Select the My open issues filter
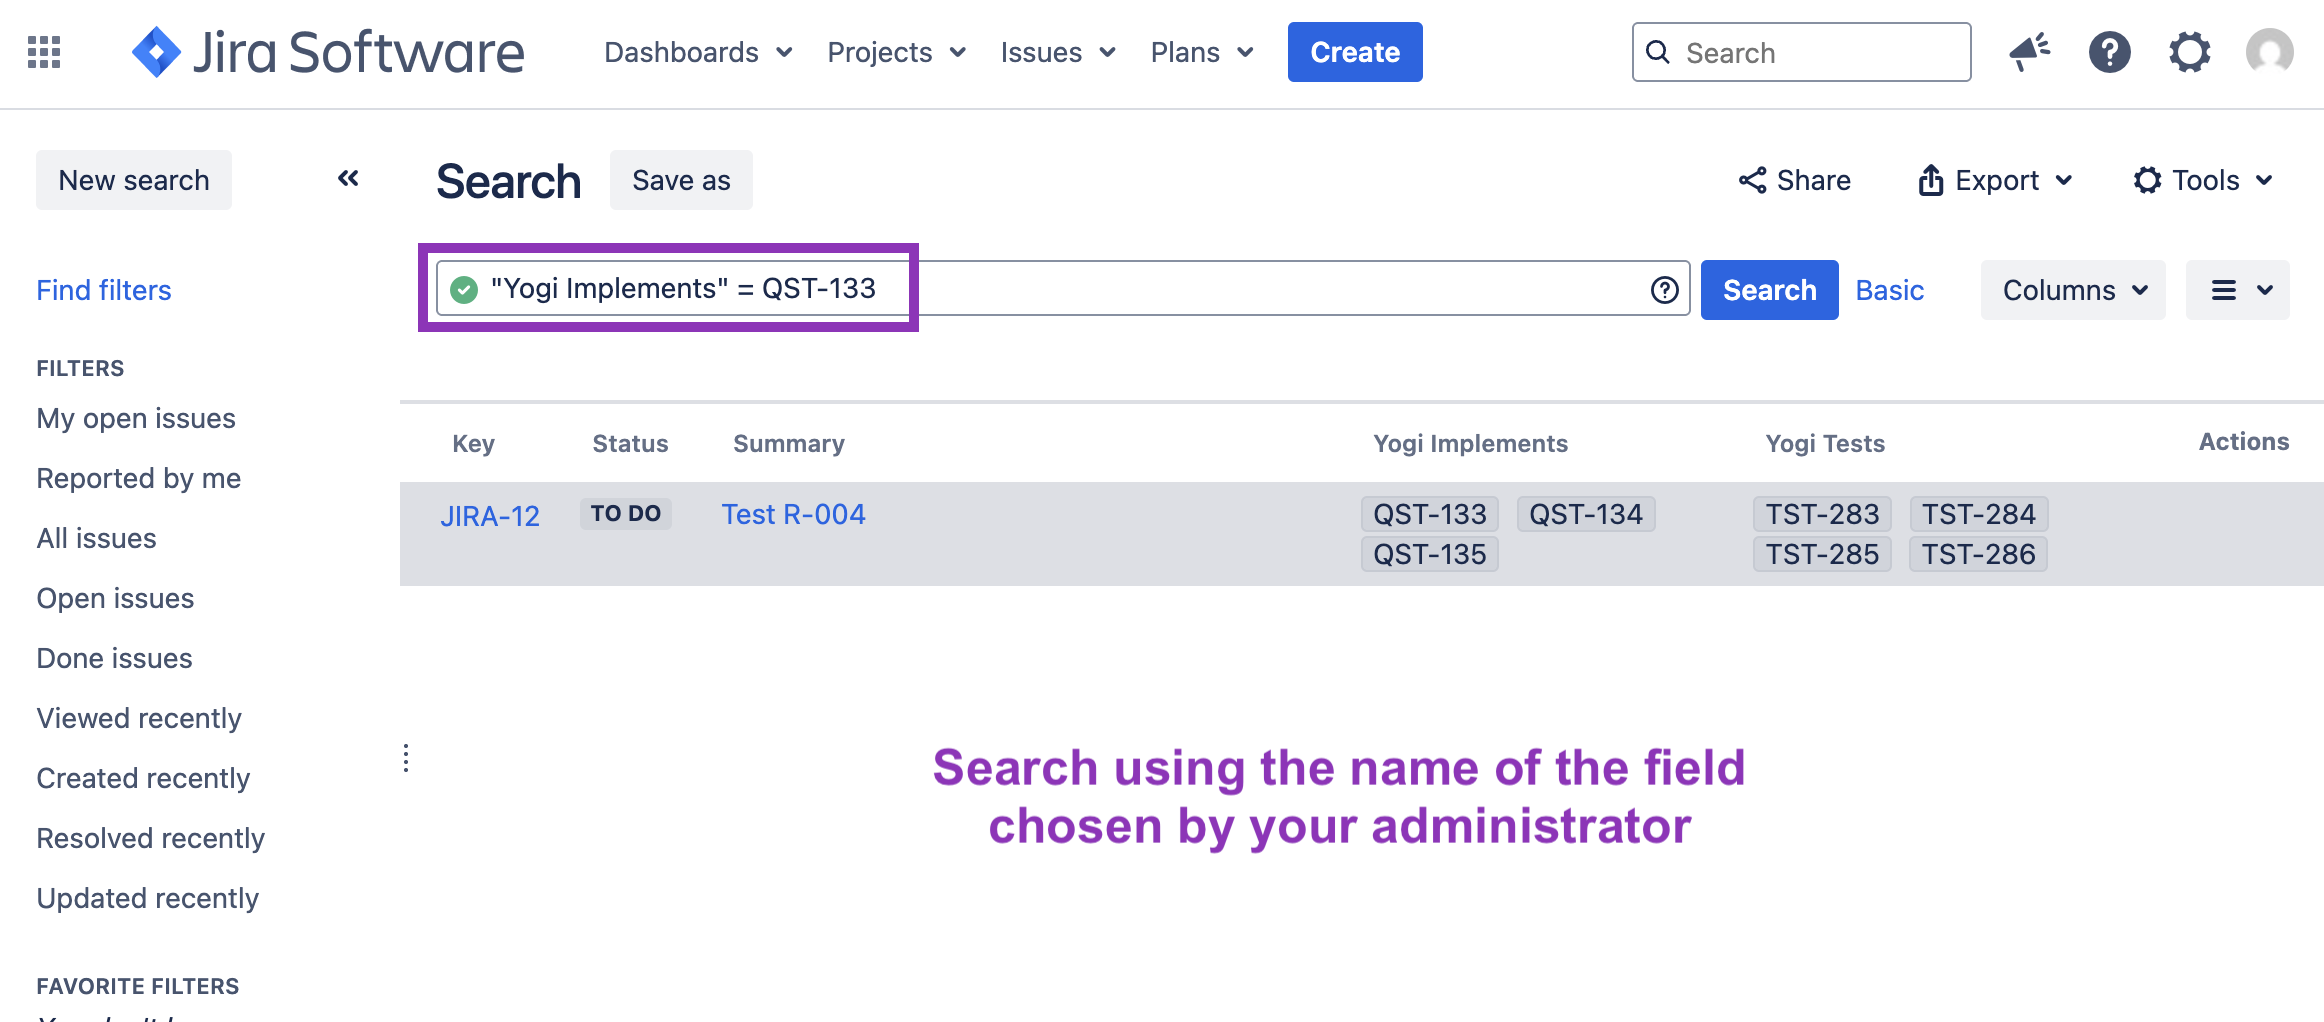The width and height of the screenshot is (2324, 1022). tap(136, 418)
